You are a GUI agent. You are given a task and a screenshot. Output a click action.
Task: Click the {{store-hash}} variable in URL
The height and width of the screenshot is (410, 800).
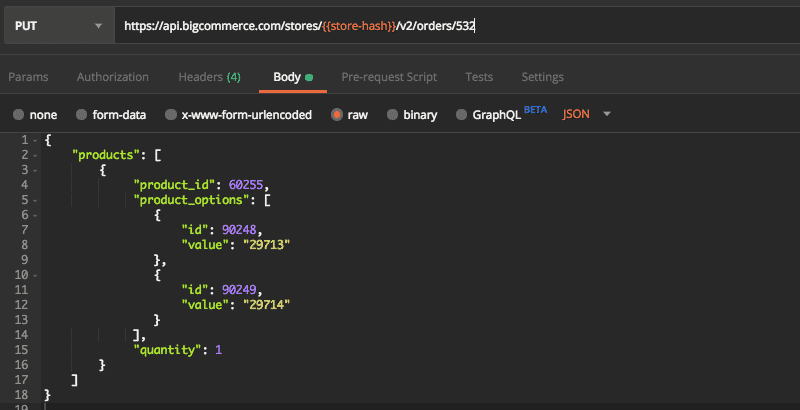tap(359, 26)
